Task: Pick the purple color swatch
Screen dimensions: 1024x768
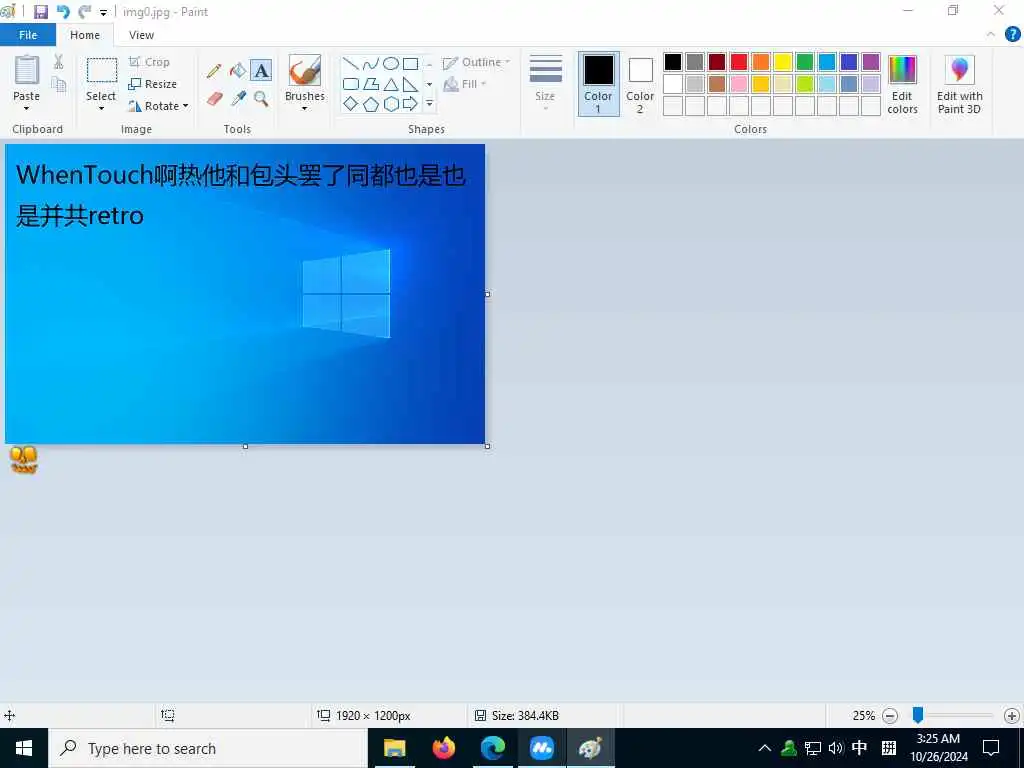Action: (x=871, y=62)
